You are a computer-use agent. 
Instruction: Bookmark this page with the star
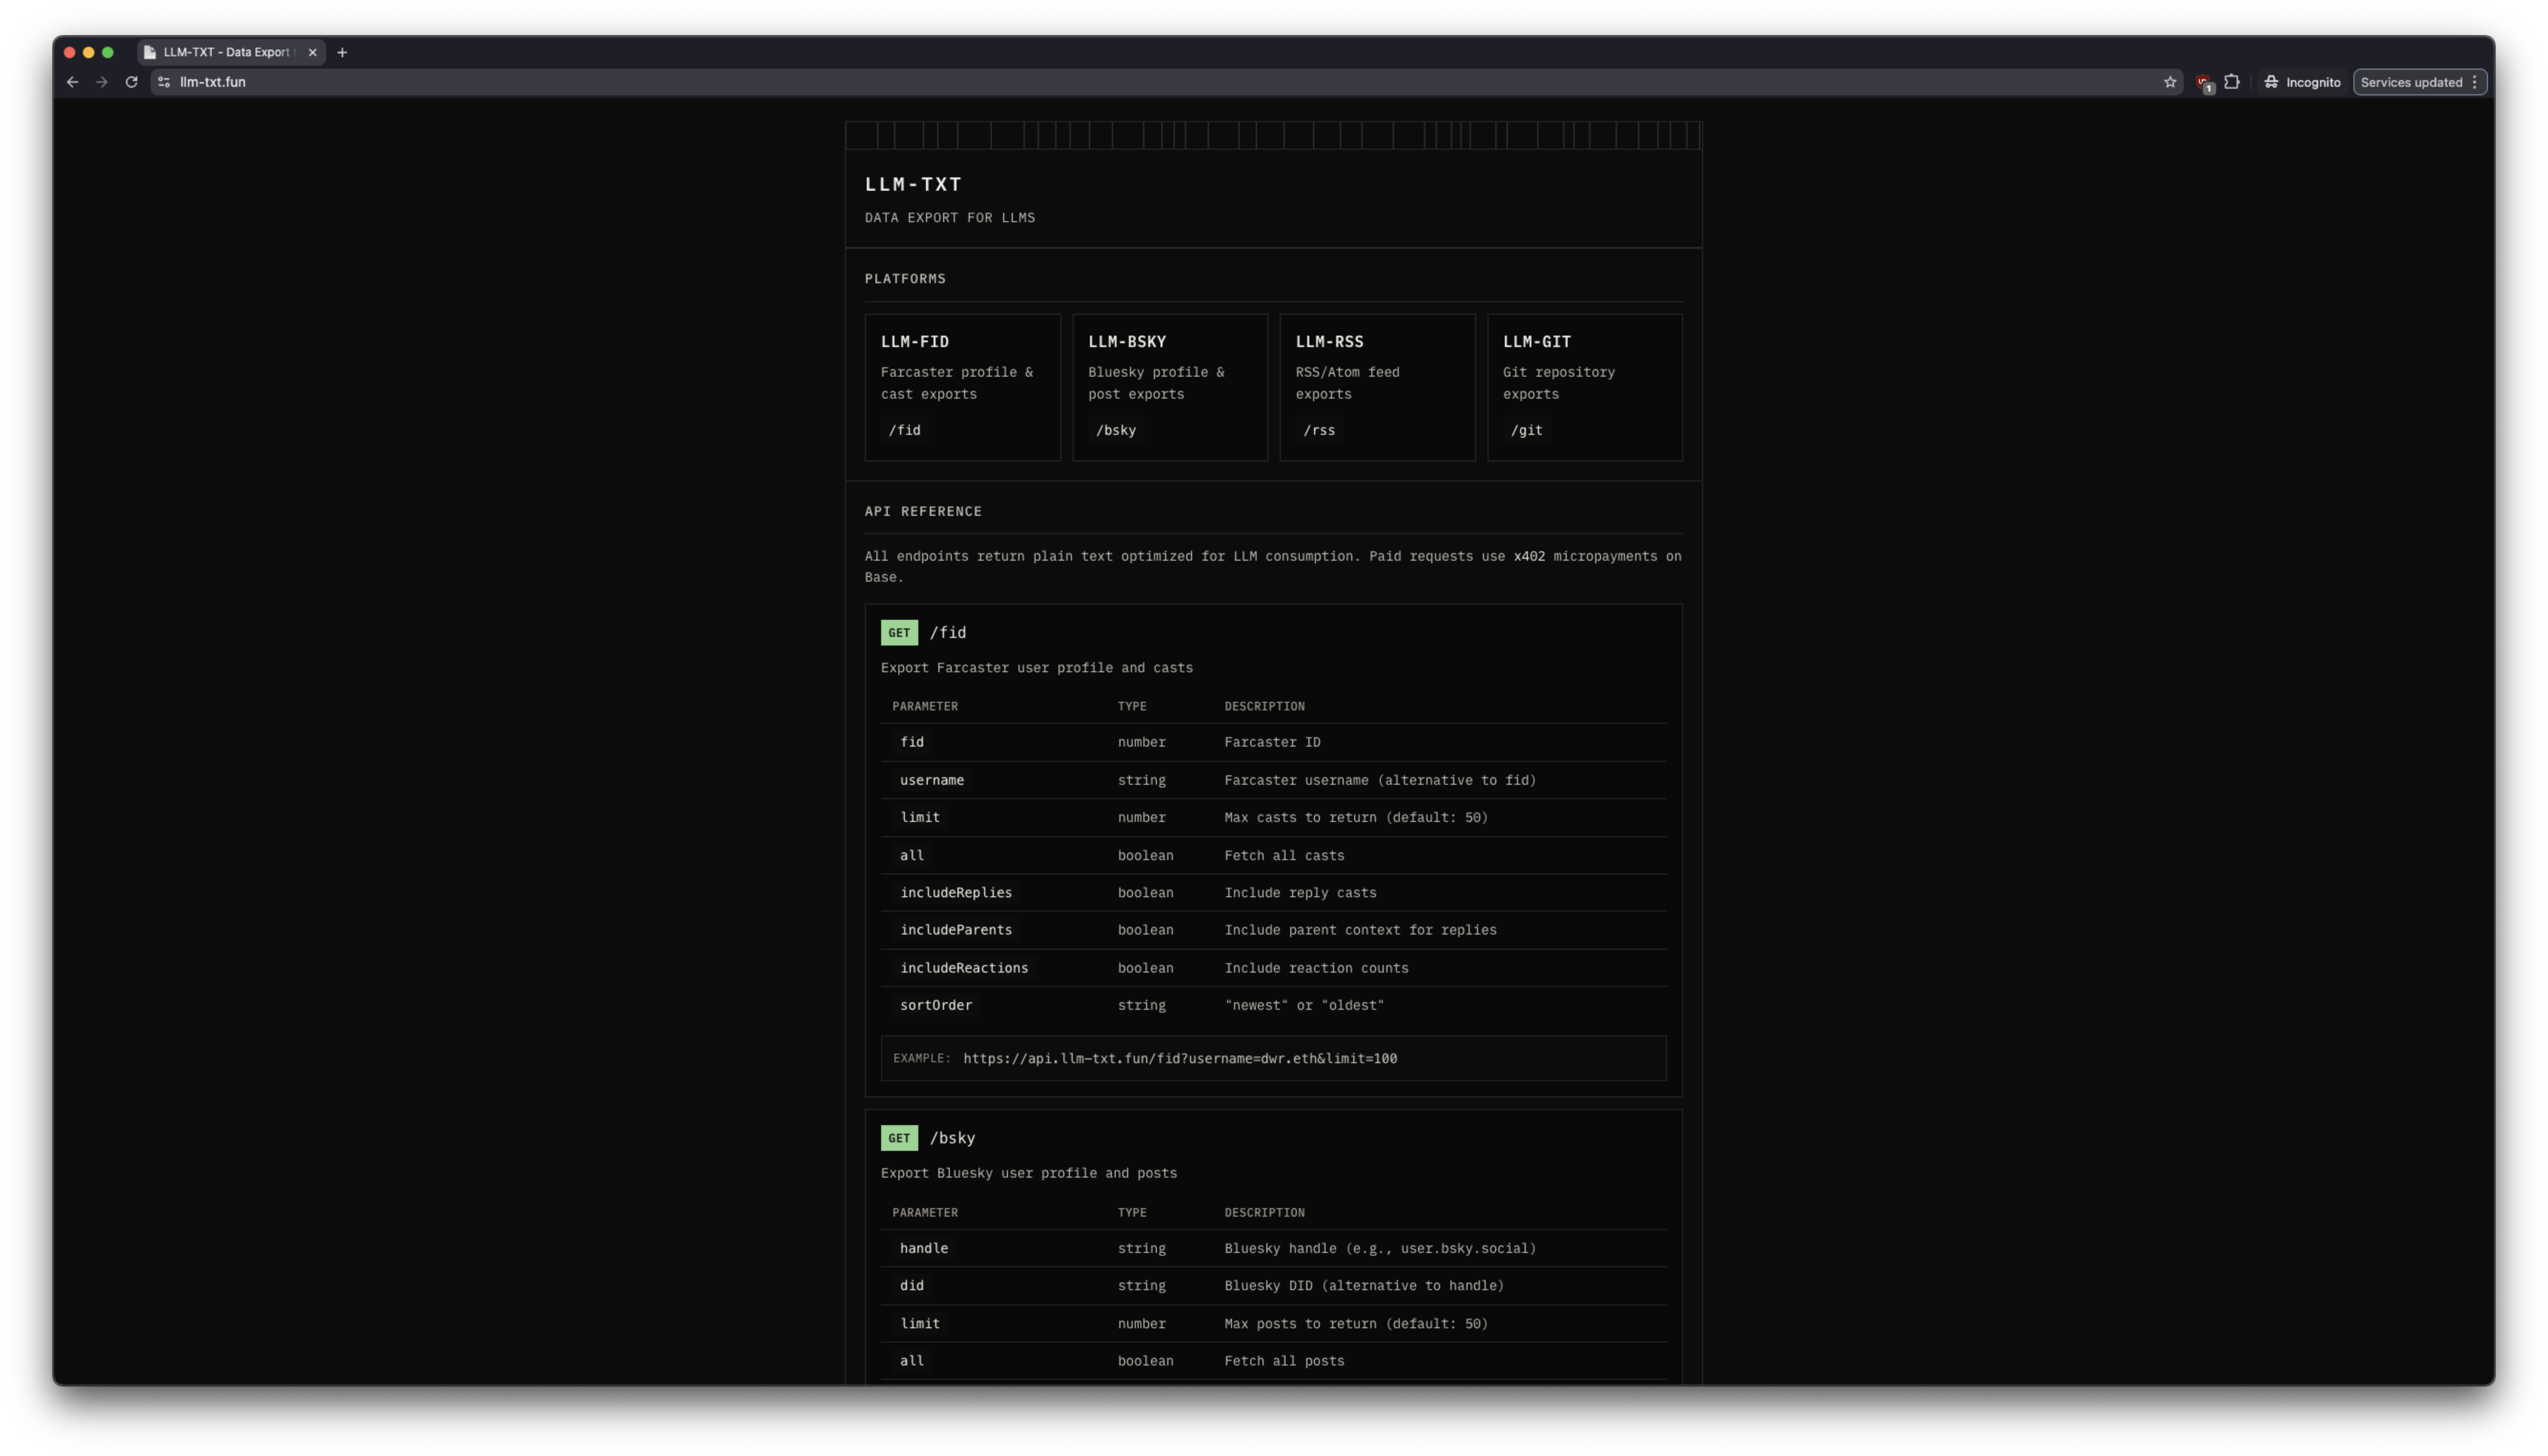(2169, 82)
